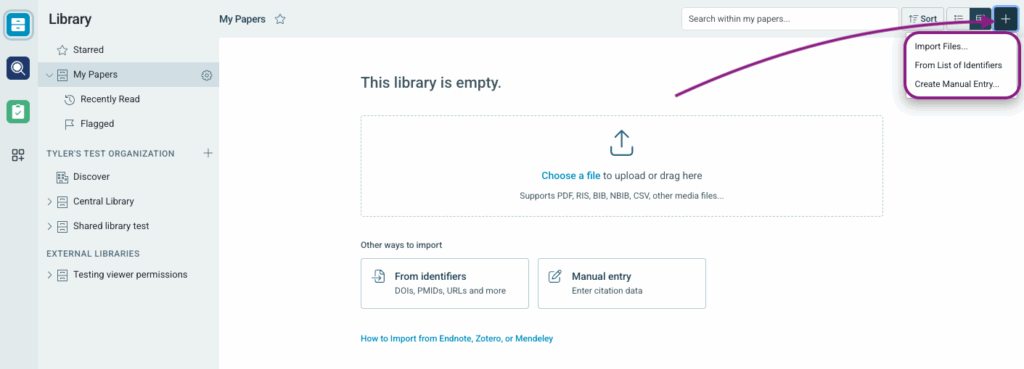Open the green clipboard review icon
Screen dimensions: 1024x369
pos(18,112)
